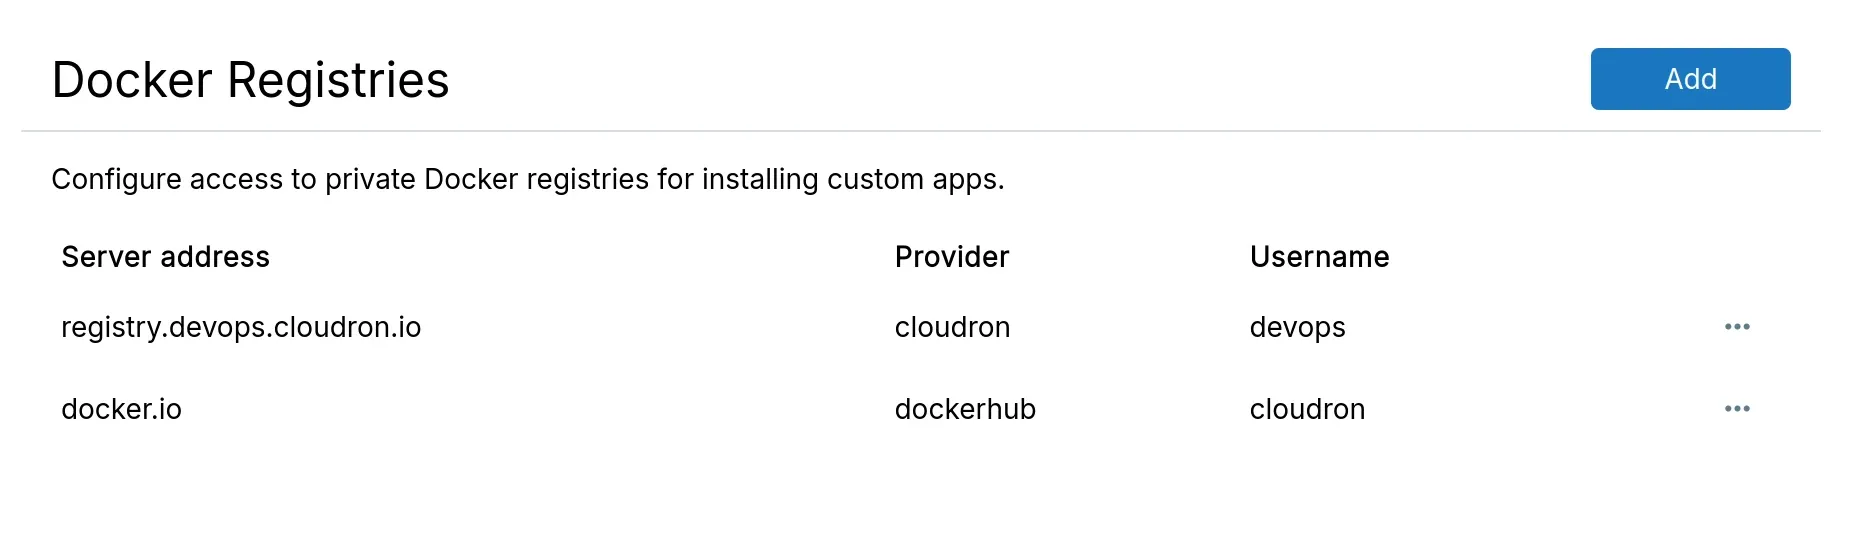Click the cloudron username in docker.io row

point(1307,409)
